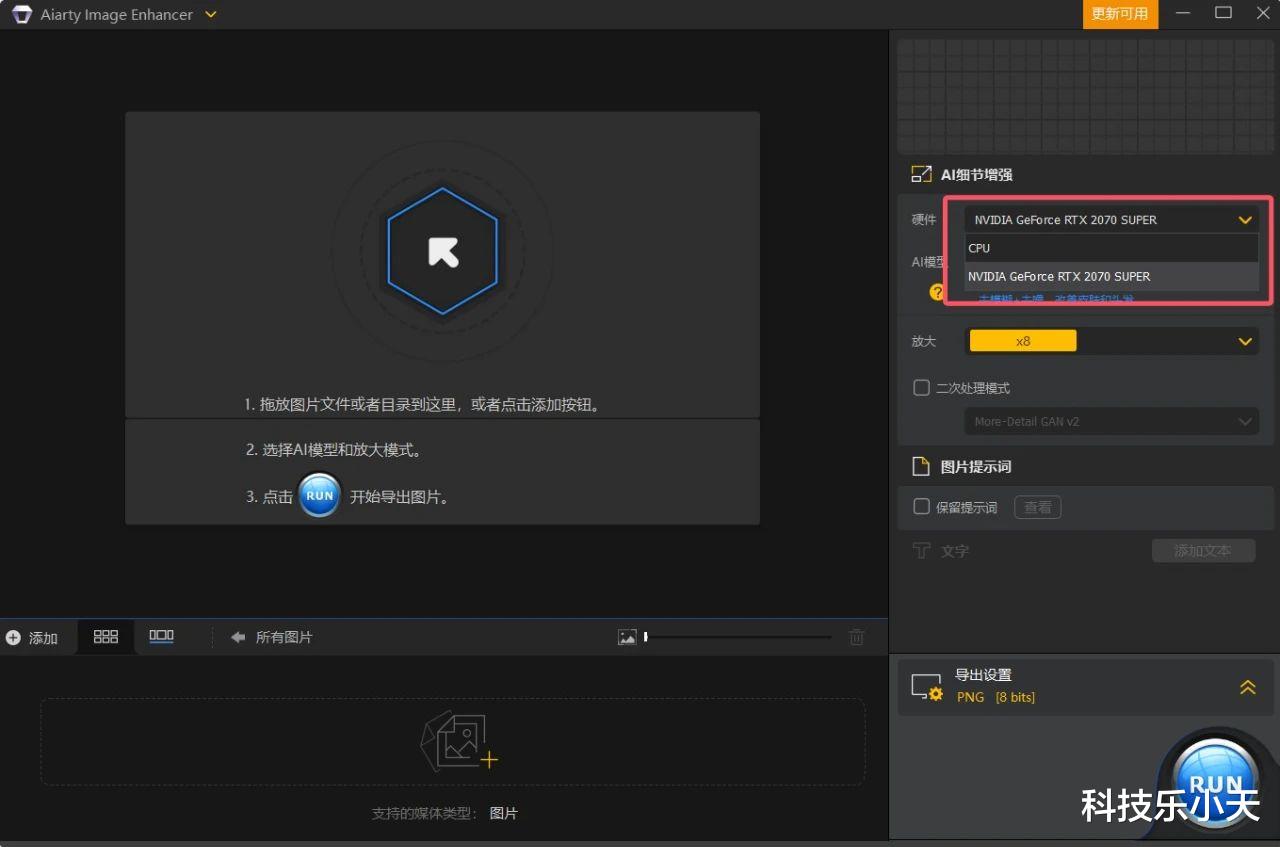Click the 添加文本 add text button
This screenshot has width=1280, height=847.
pyautogui.click(x=1203, y=551)
